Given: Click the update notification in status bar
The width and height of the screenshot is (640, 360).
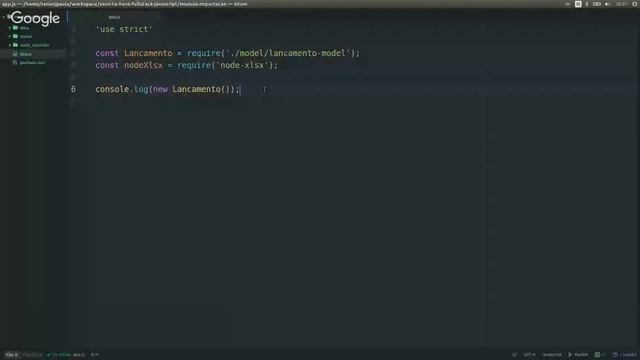Looking at the screenshot, I should click(624, 355).
